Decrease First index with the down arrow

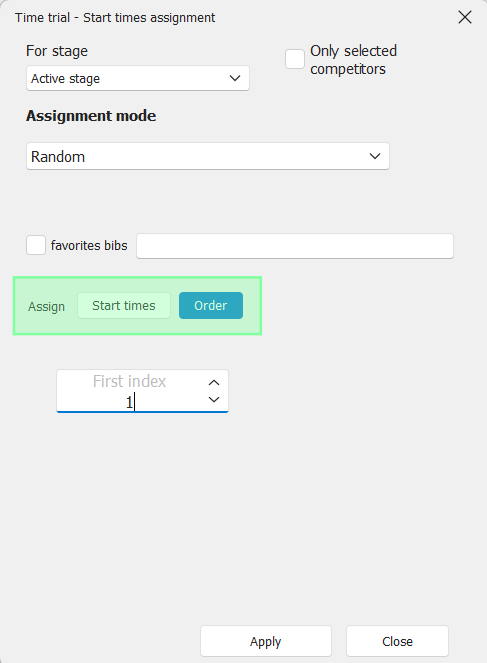214,399
